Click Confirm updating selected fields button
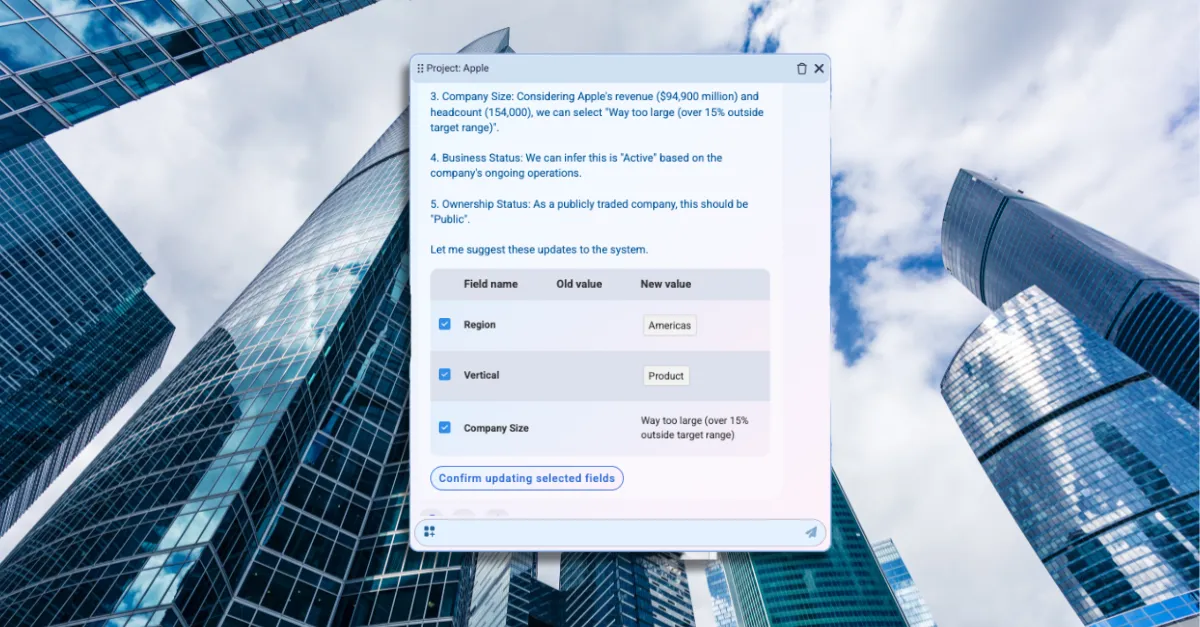The image size is (1200, 627). click(x=527, y=478)
